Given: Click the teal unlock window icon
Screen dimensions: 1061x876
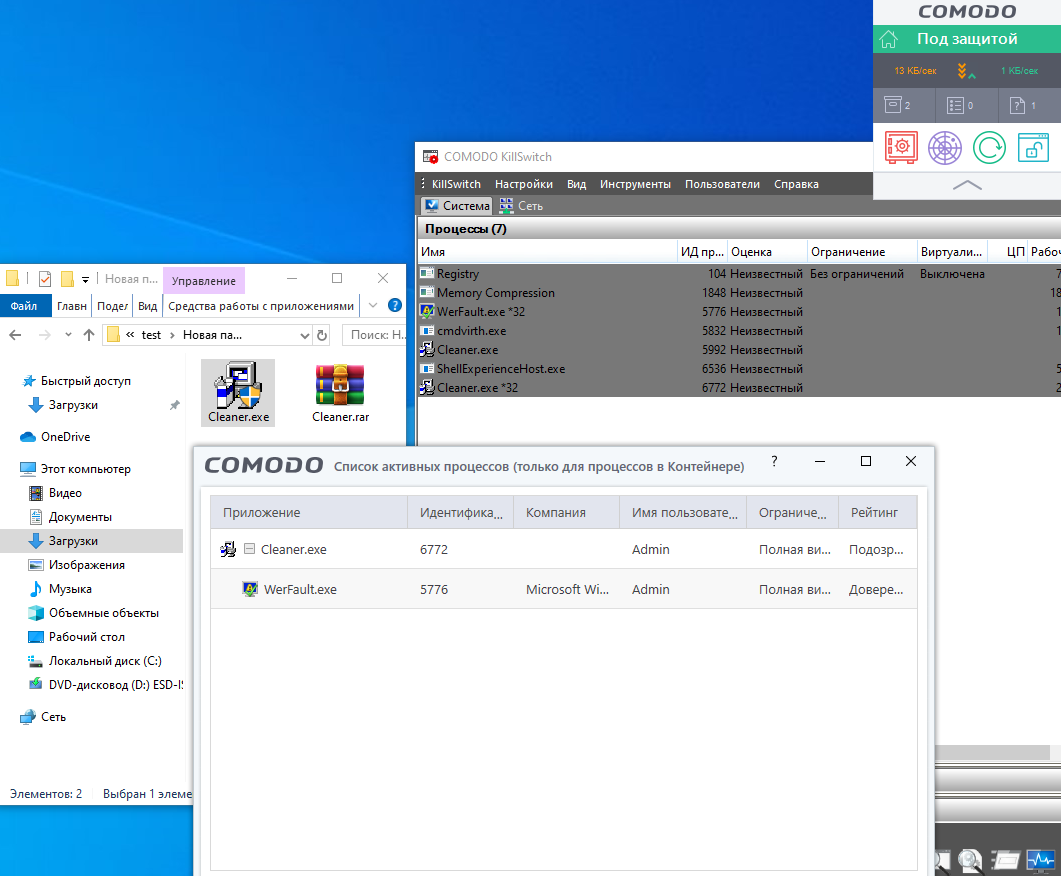Looking at the screenshot, I should (1033, 147).
